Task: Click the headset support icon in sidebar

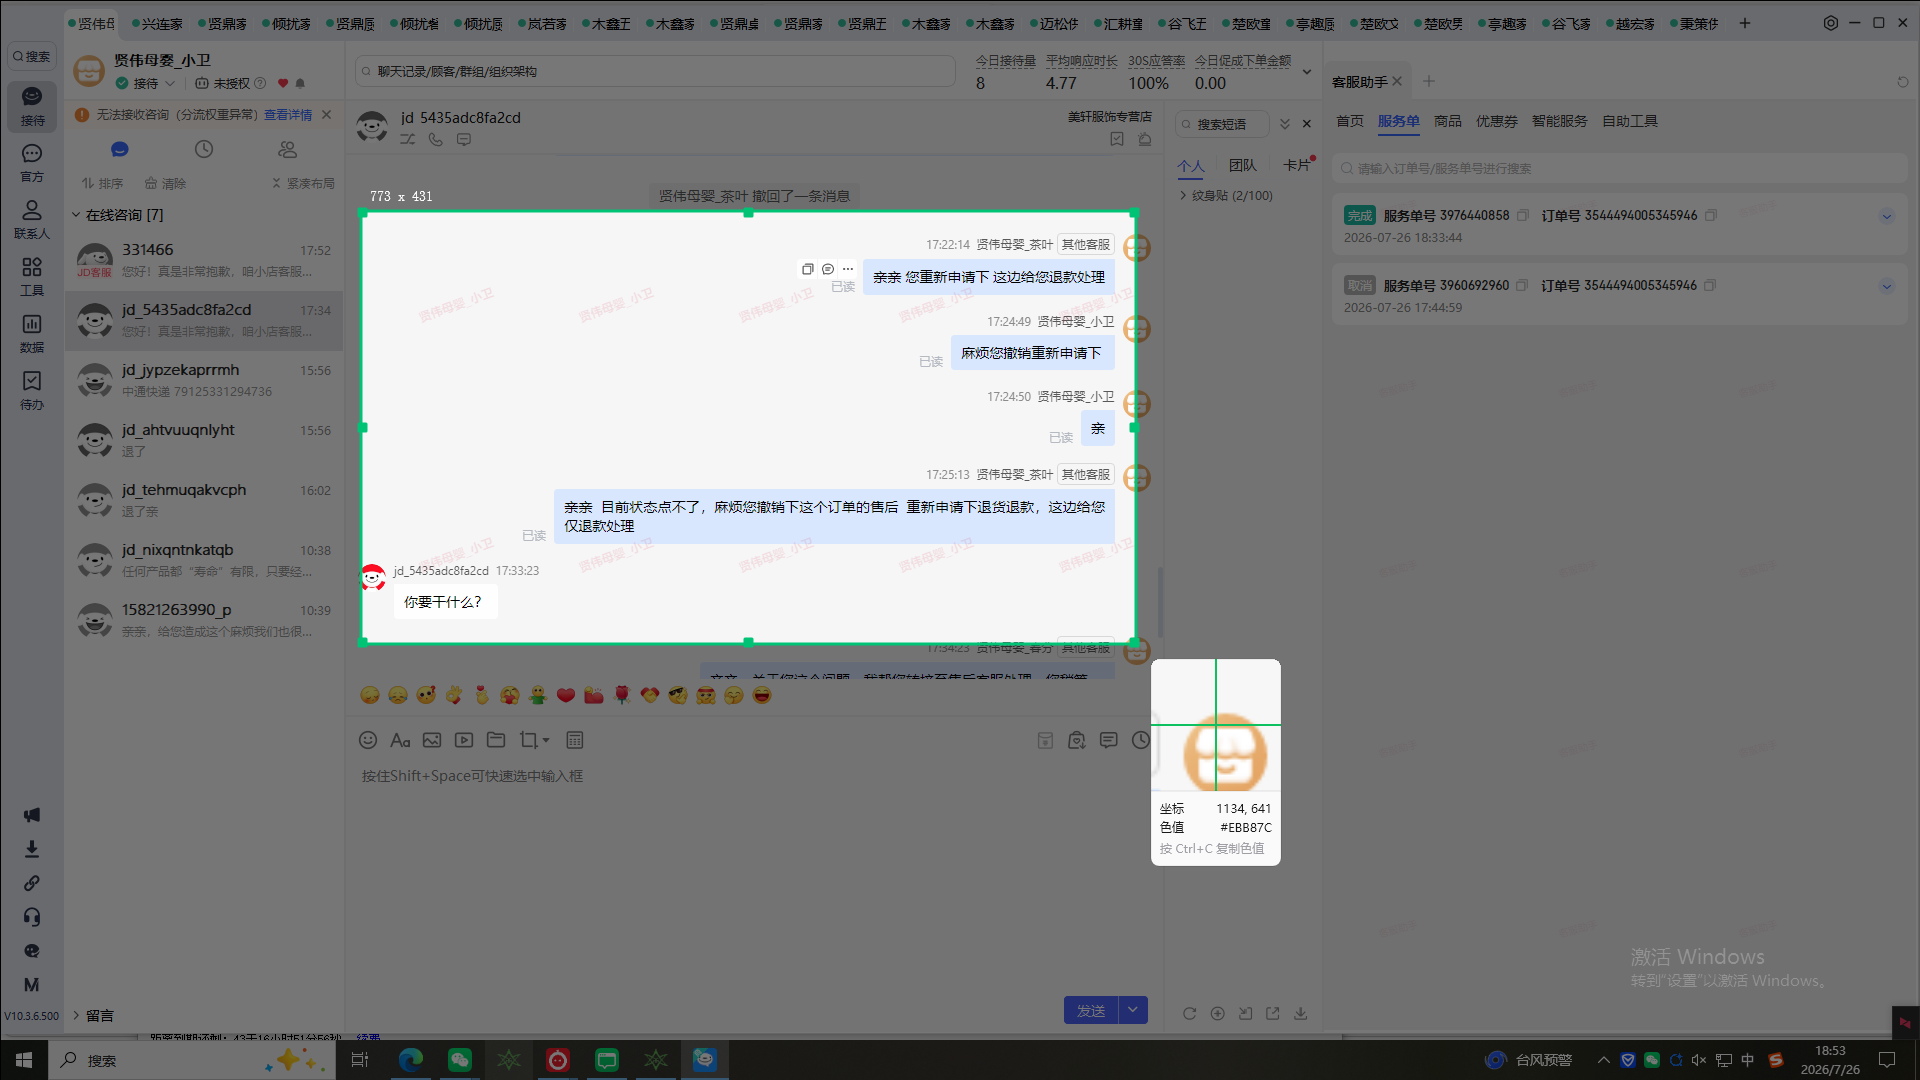Action: tap(32, 917)
